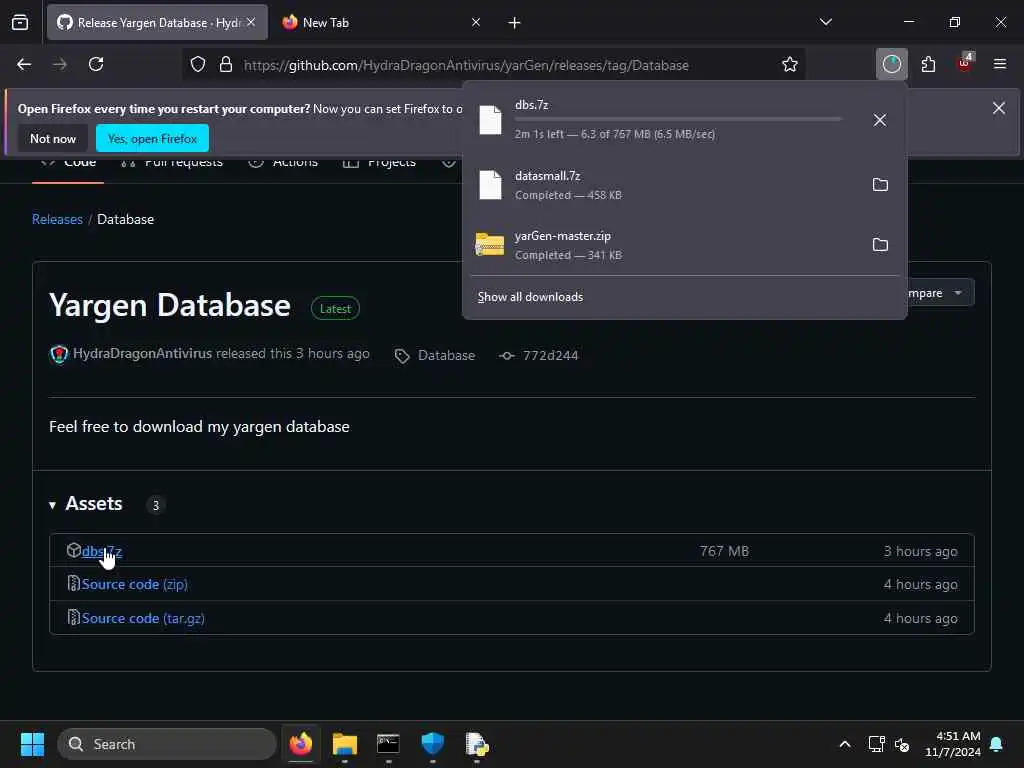Open Windows Security shield taskbar icon

click(x=432, y=744)
